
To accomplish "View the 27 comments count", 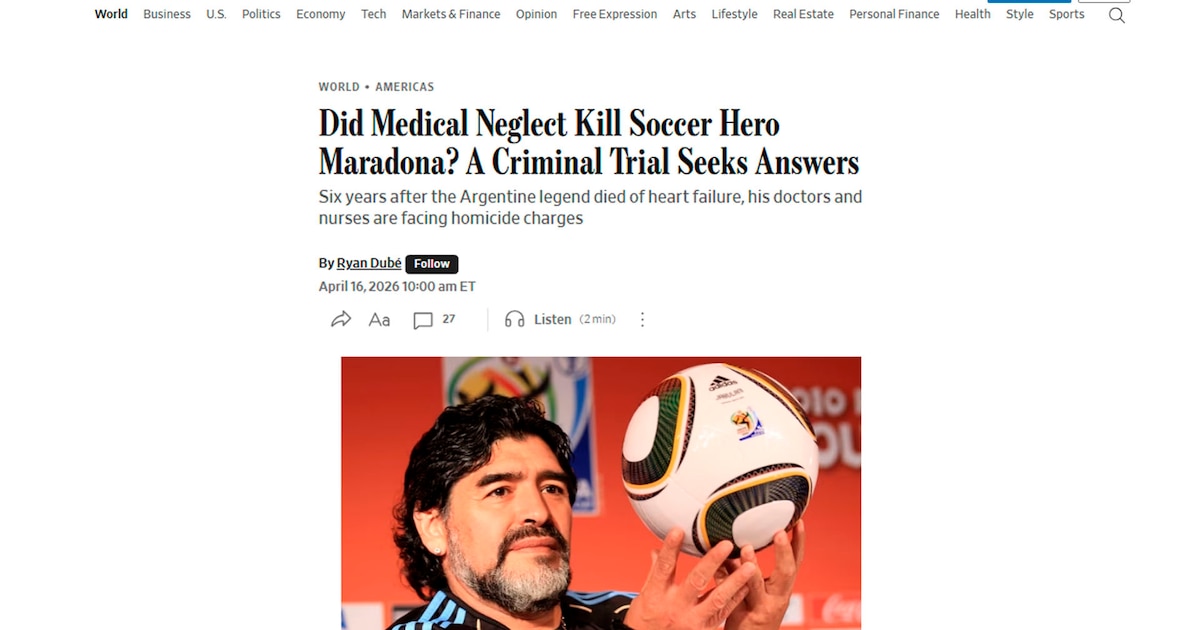I will (x=449, y=319).
